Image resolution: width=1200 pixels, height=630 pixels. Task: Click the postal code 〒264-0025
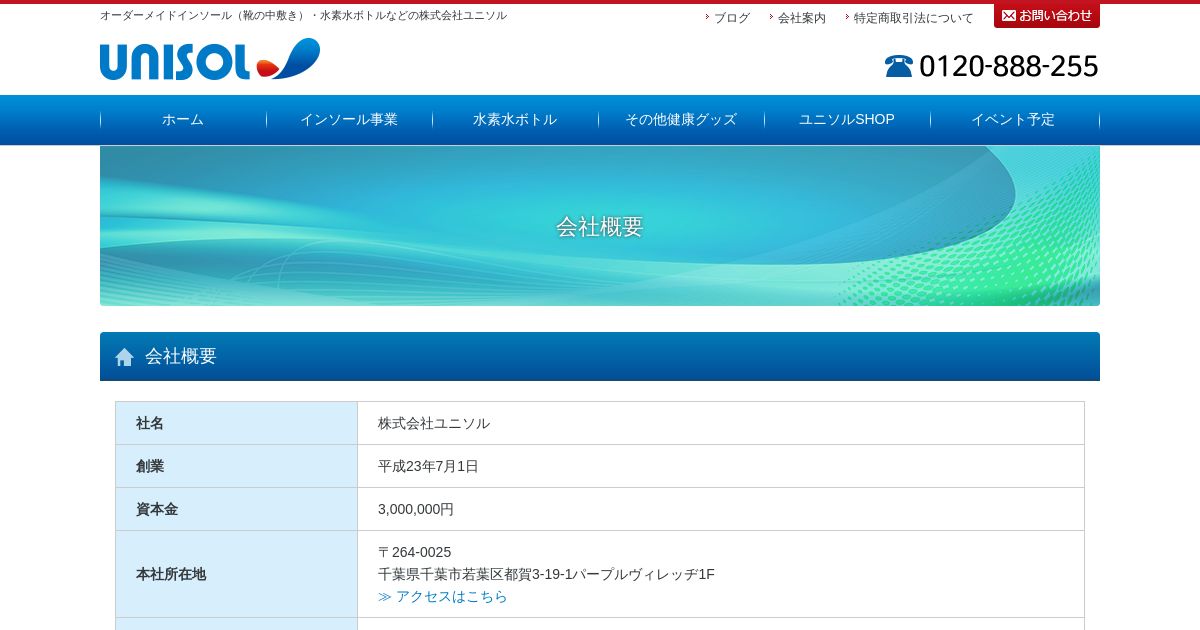(415, 552)
